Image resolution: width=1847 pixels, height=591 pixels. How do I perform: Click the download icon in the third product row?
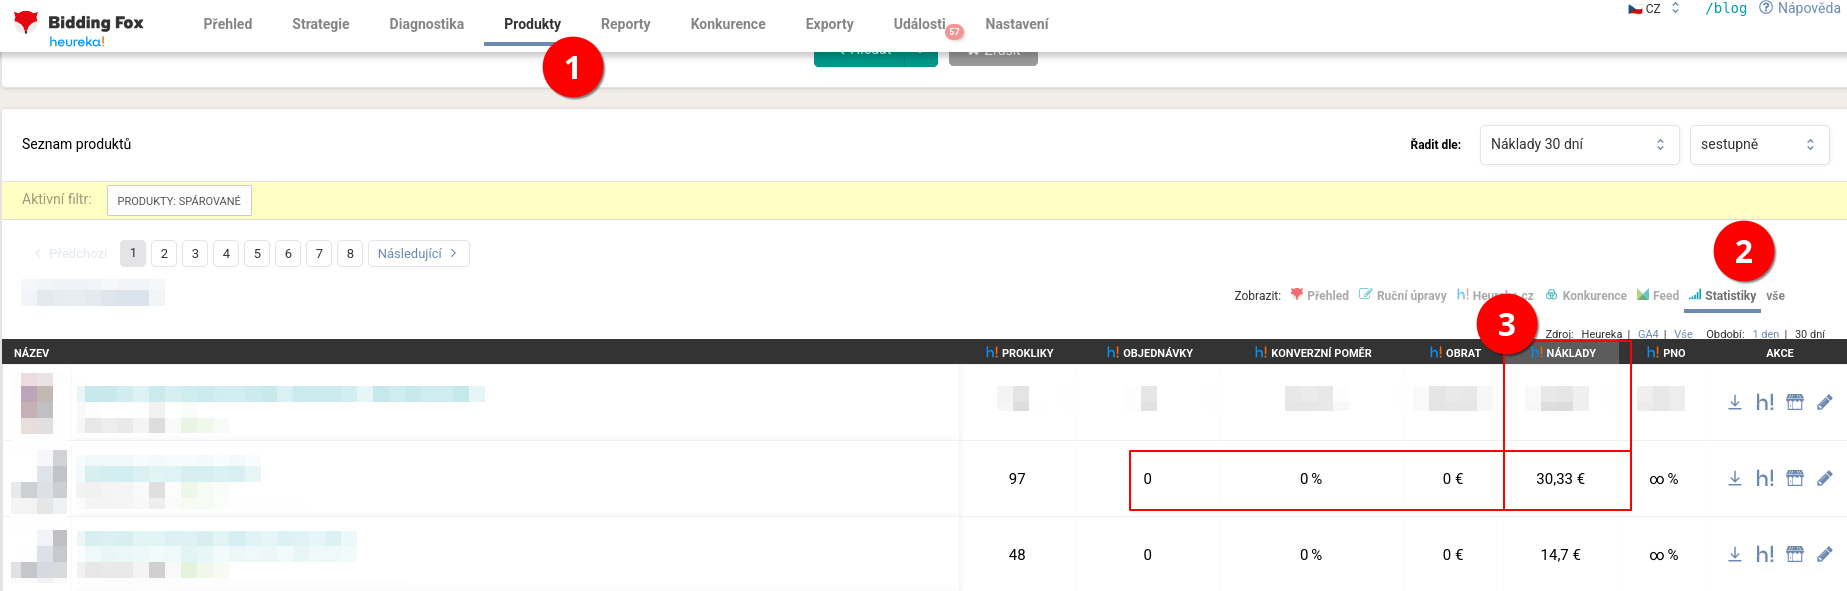[x=1735, y=555]
